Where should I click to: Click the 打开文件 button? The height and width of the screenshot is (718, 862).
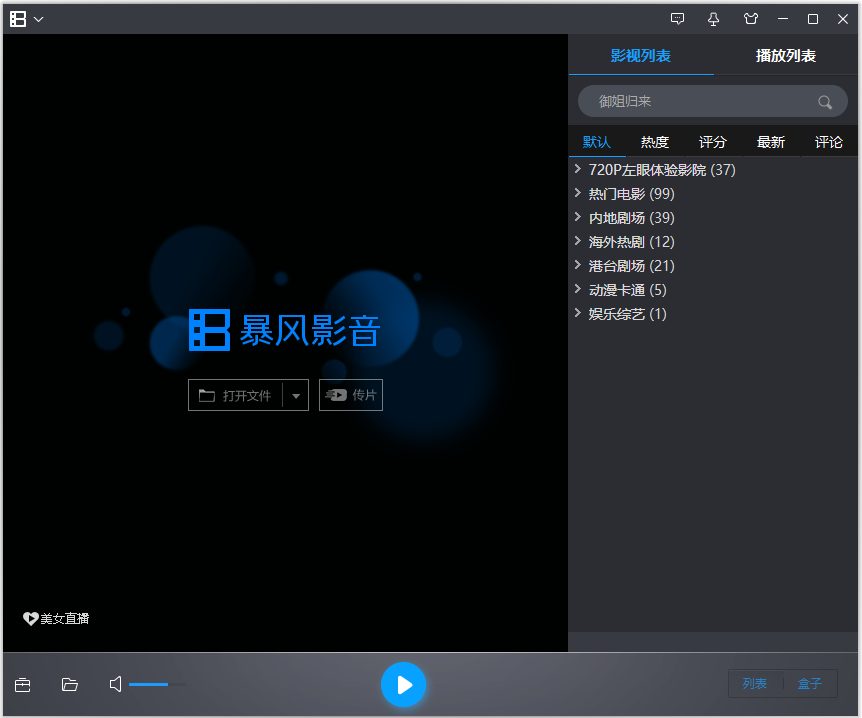pos(235,395)
